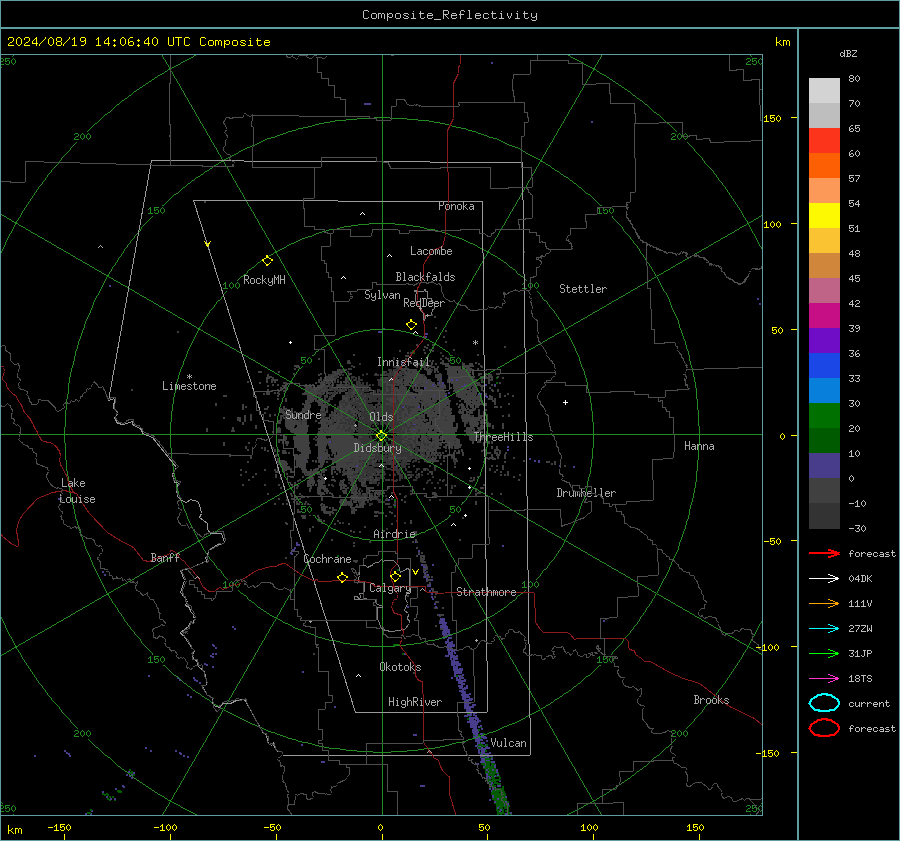Screen dimensions: 900x841
Task: Click the Brooks city label
Action: point(711,700)
